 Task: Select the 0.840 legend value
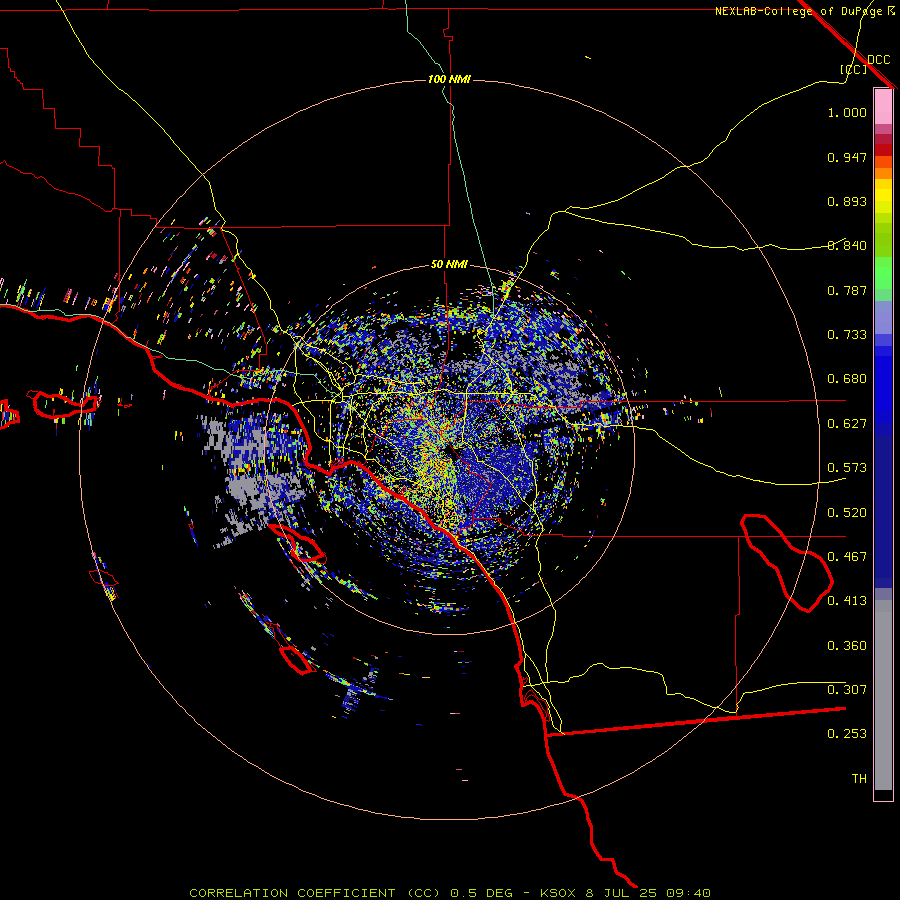(847, 246)
